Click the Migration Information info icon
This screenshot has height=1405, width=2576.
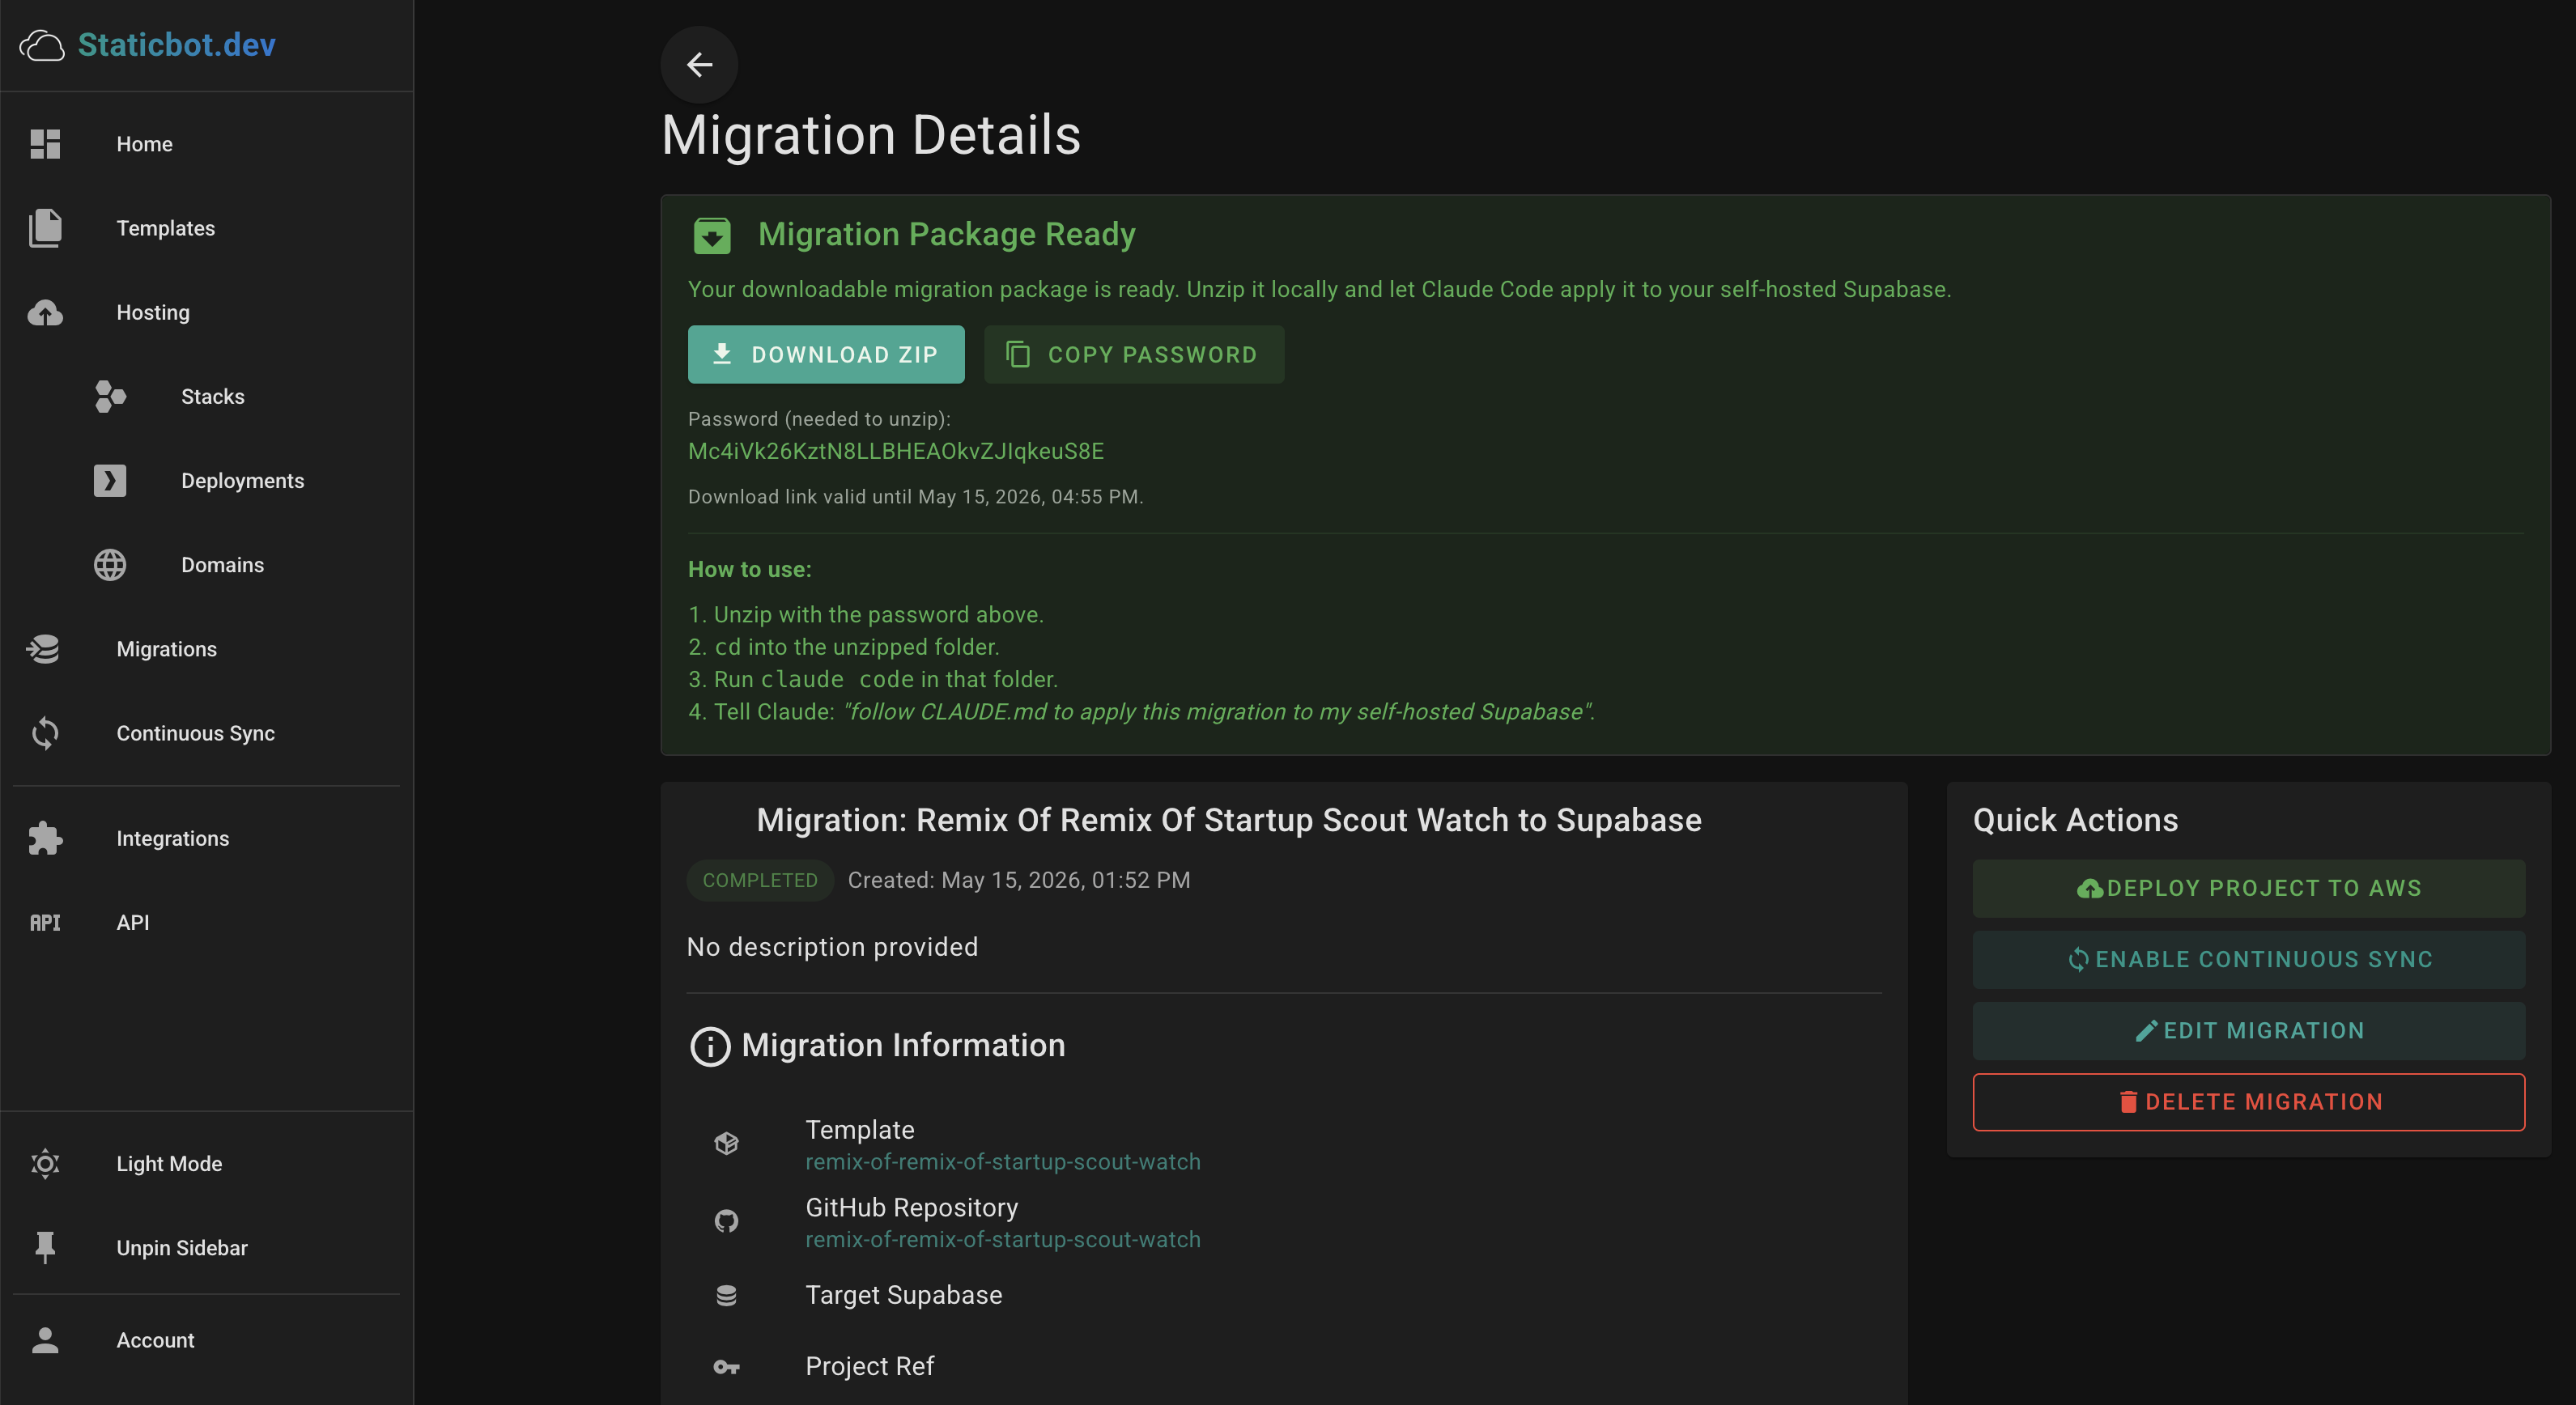coord(710,1047)
